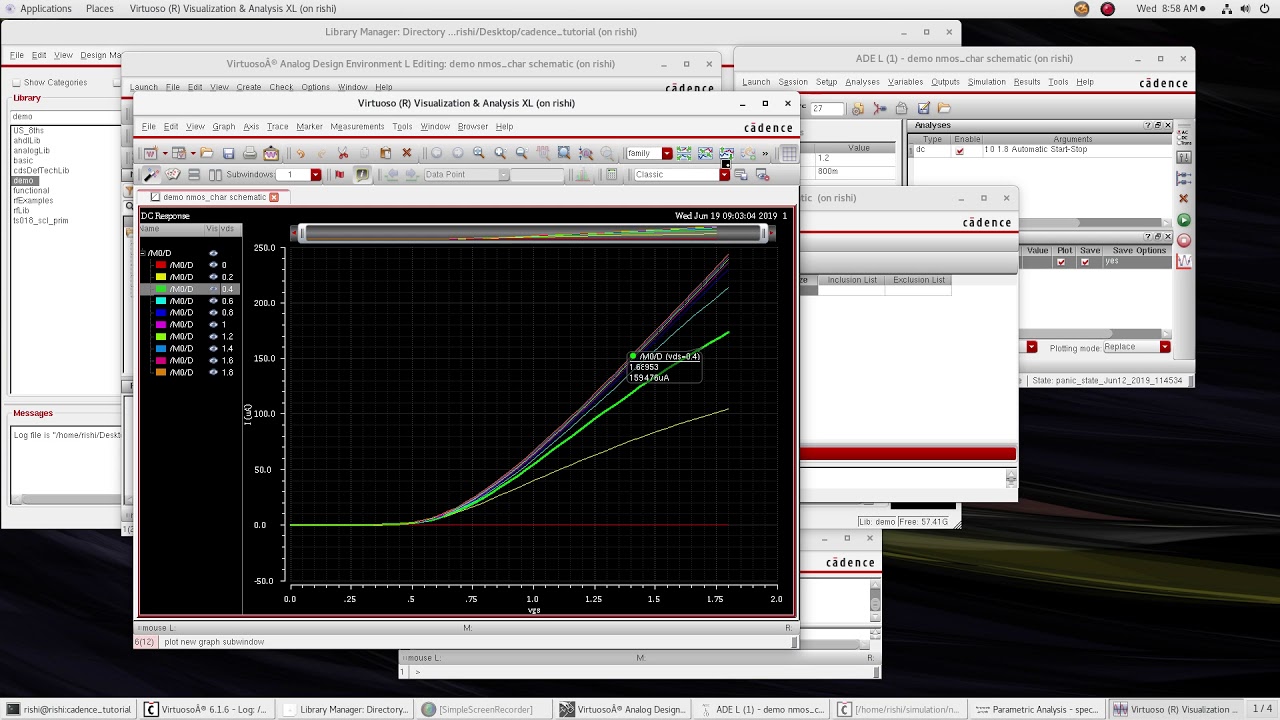Viewport: 1280px width, 720px height.
Task: Click the red X delete icon in ADE L sidebar
Action: click(x=1184, y=198)
